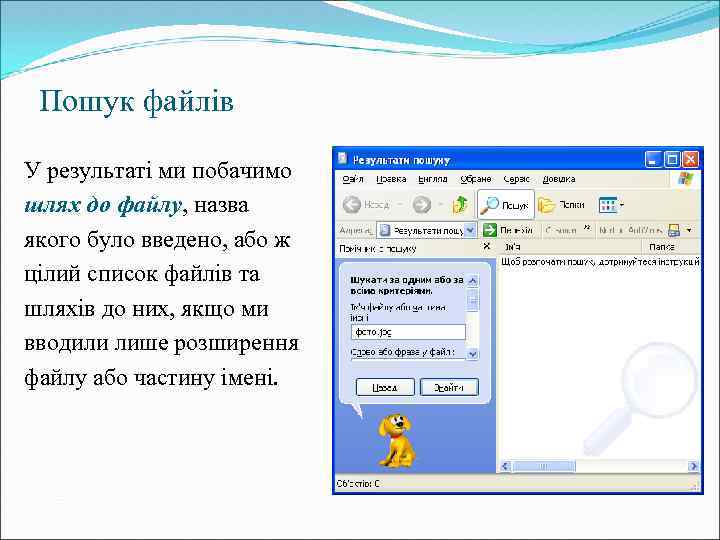
Task: Open the Сервіс menu
Action: (516, 179)
